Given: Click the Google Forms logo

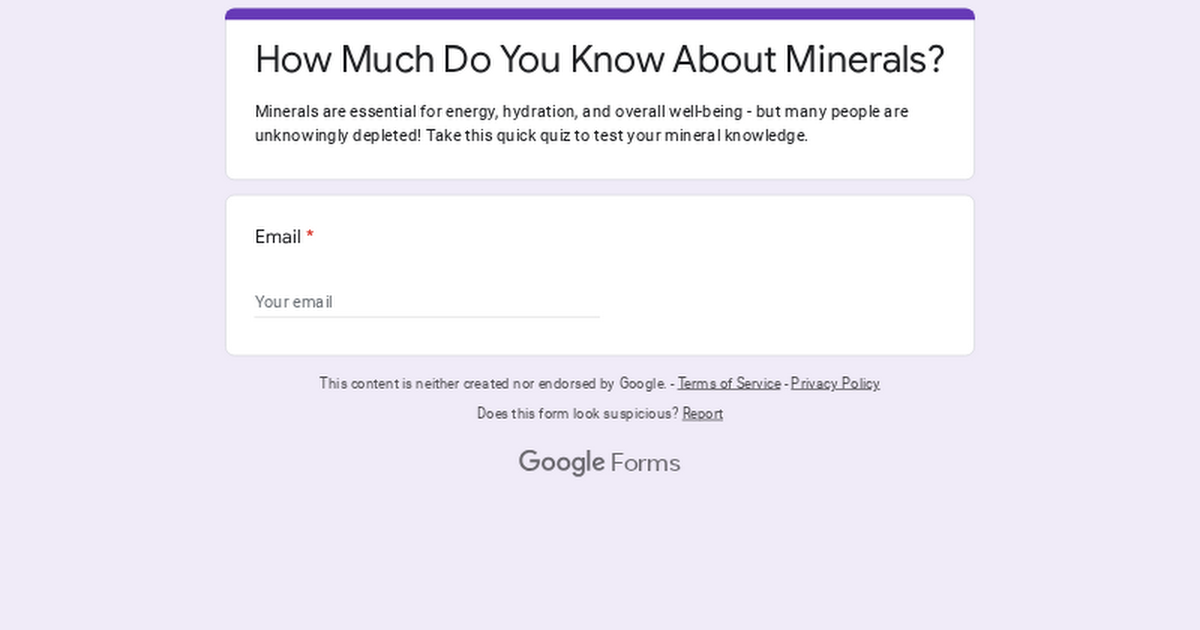Looking at the screenshot, I should point(599,462).
